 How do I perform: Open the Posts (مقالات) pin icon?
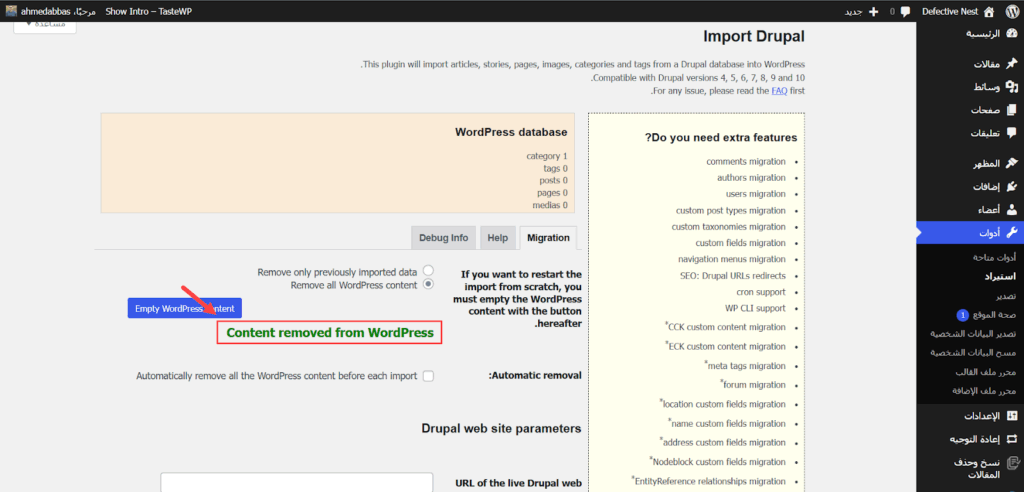[1011, 64]
